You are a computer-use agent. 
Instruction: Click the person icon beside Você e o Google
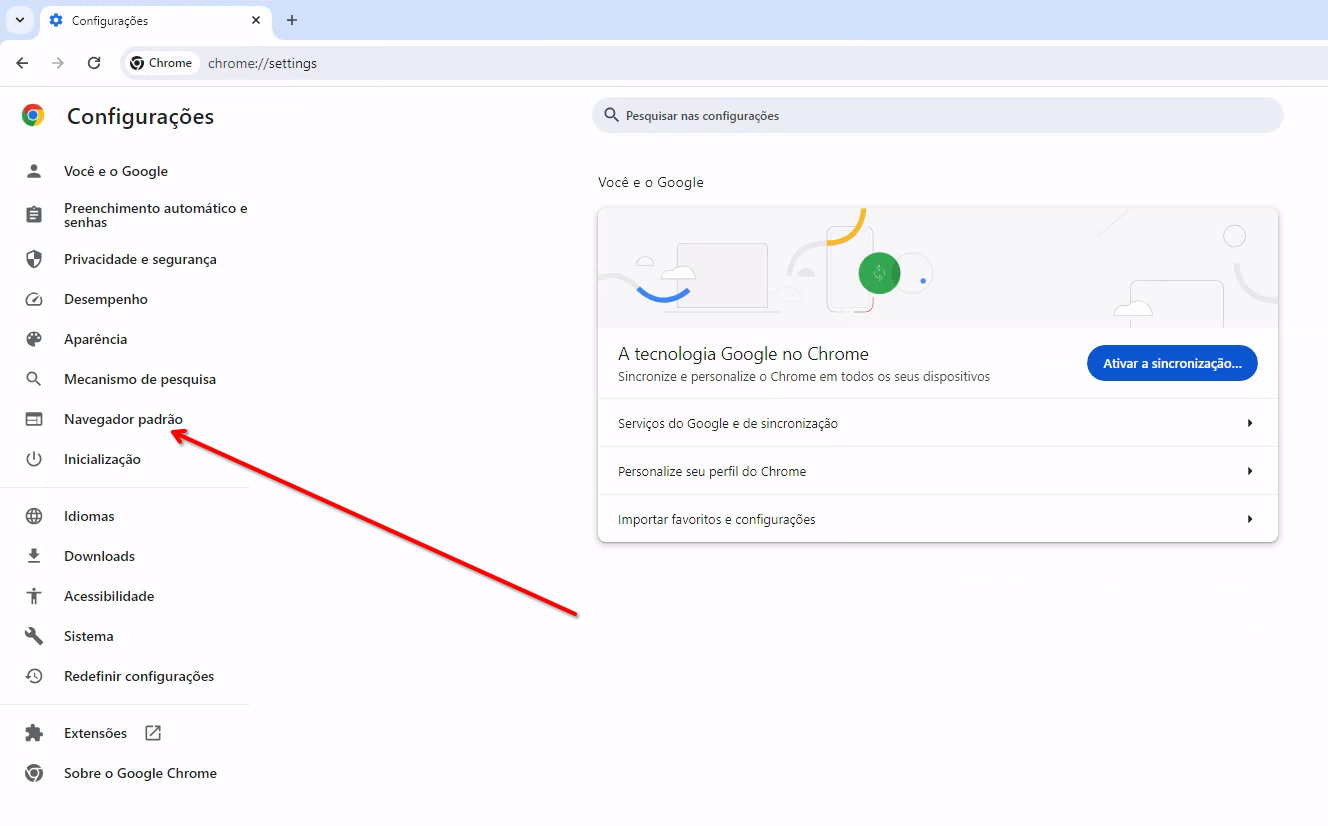coord(34,171)
